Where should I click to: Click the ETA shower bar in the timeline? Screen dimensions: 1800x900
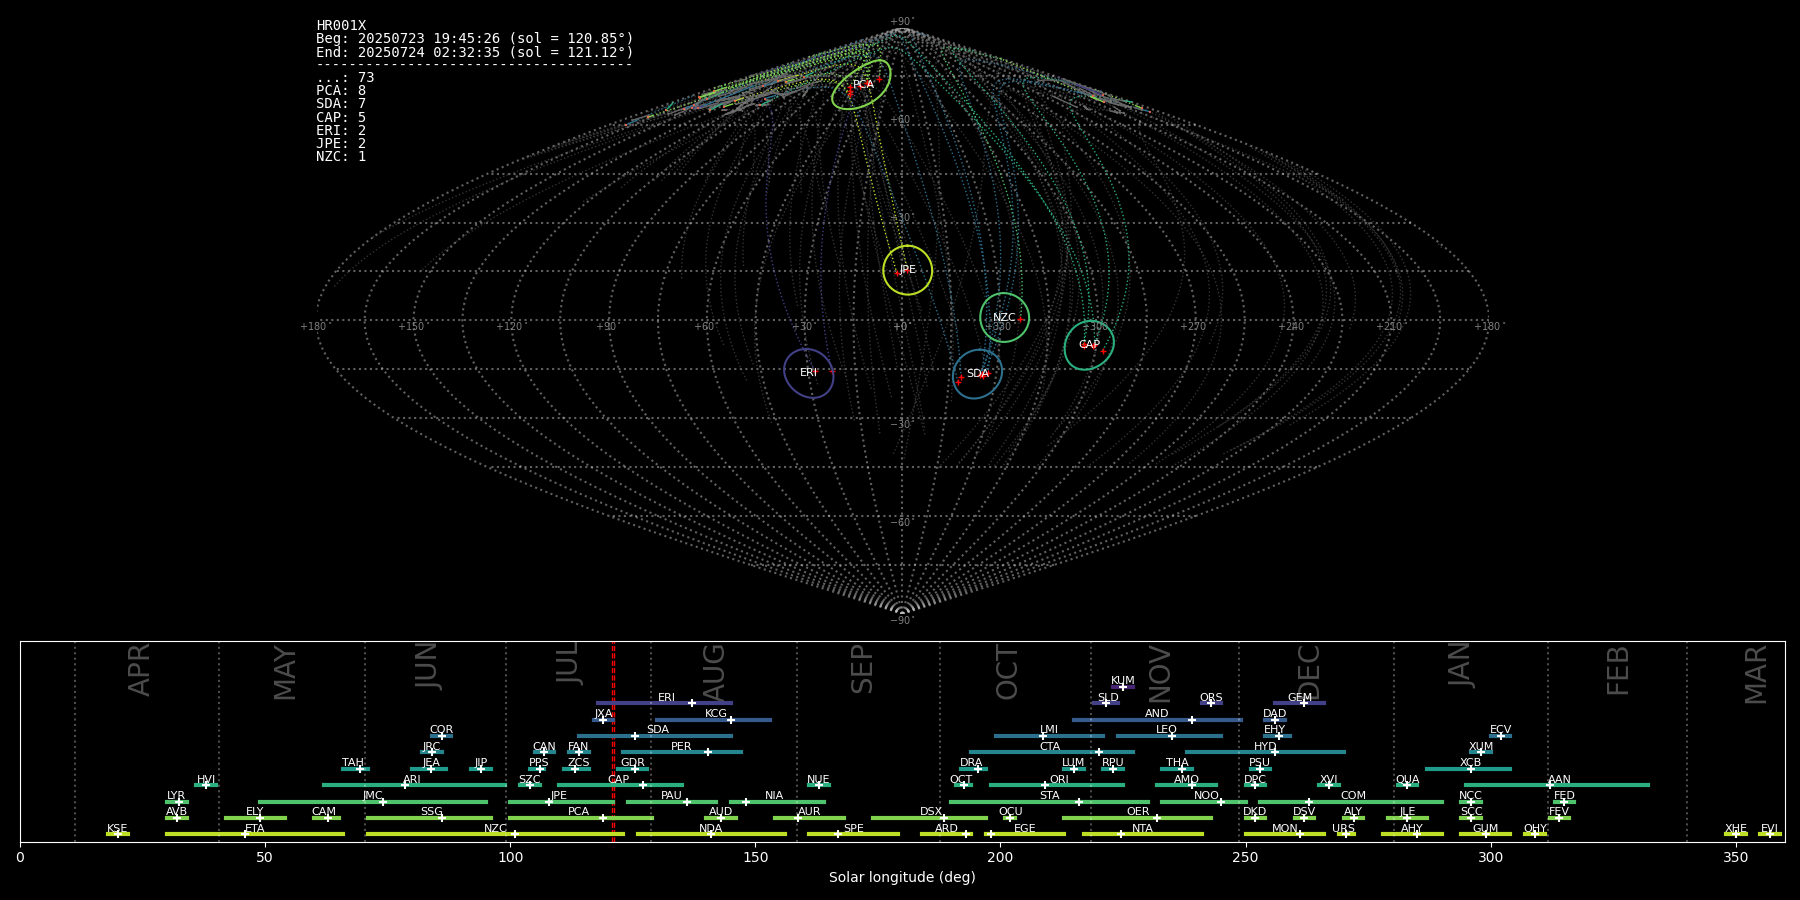click(255, 834)
